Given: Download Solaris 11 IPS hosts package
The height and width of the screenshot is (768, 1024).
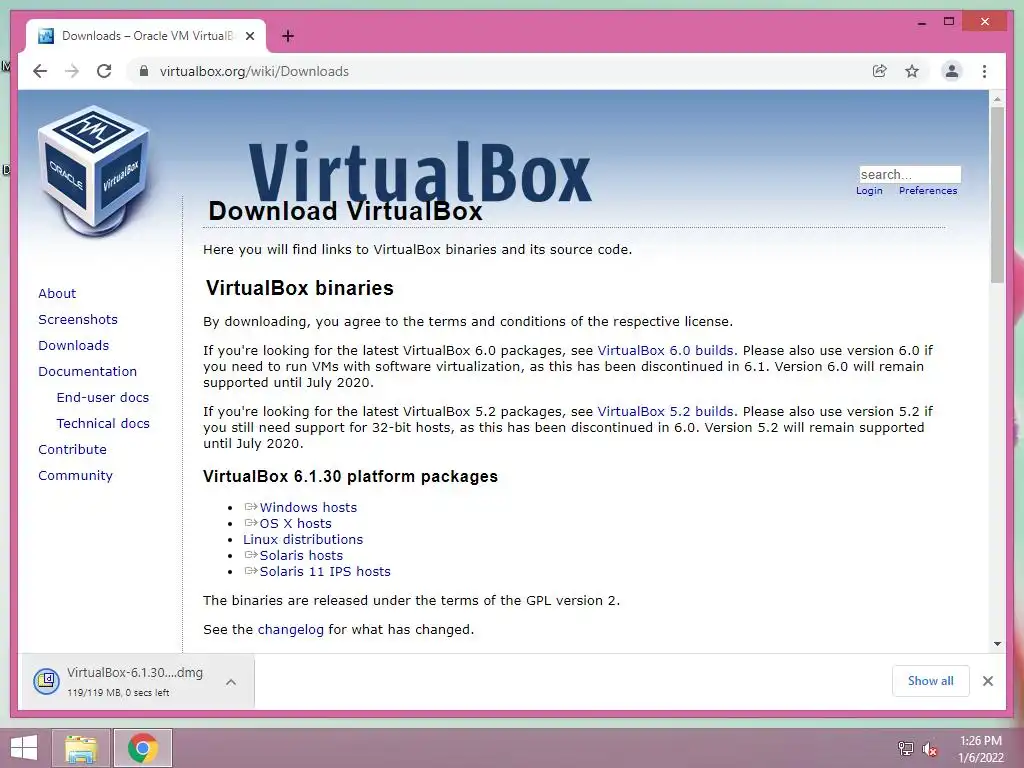Looking at the screenshot, I should point(325,571).
